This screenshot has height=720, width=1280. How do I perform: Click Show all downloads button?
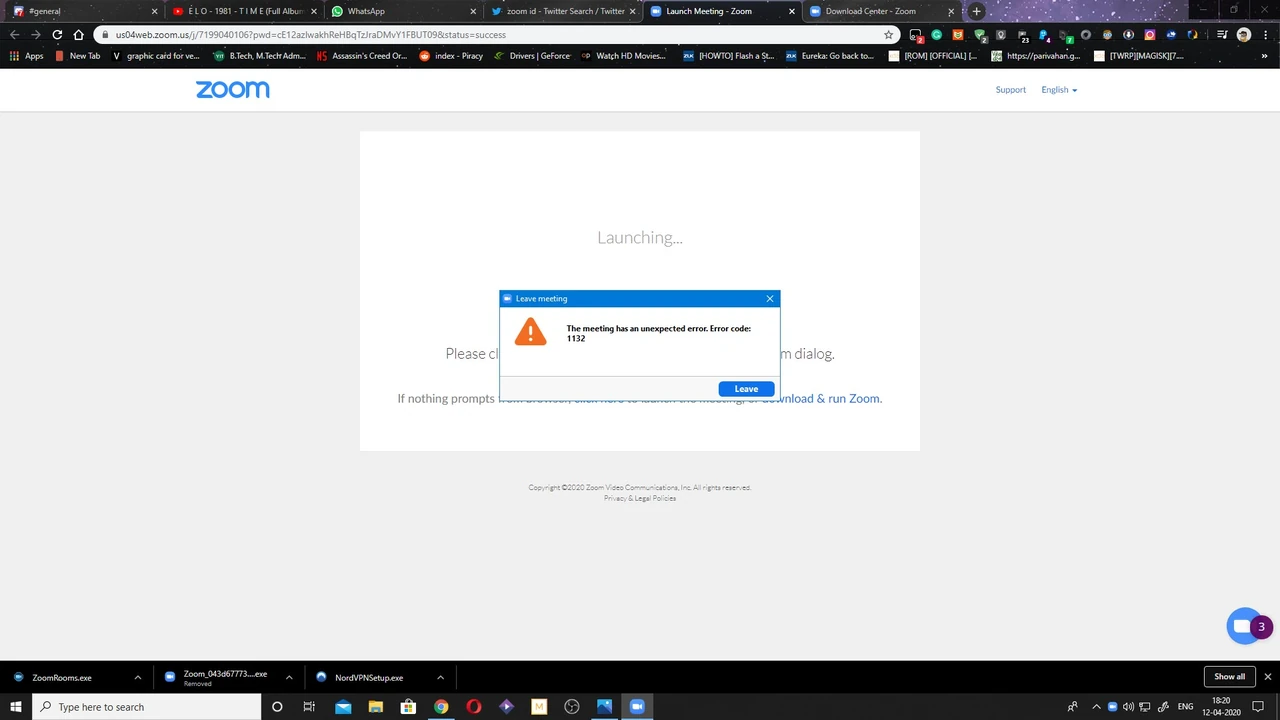click(x=1229, y=677)
